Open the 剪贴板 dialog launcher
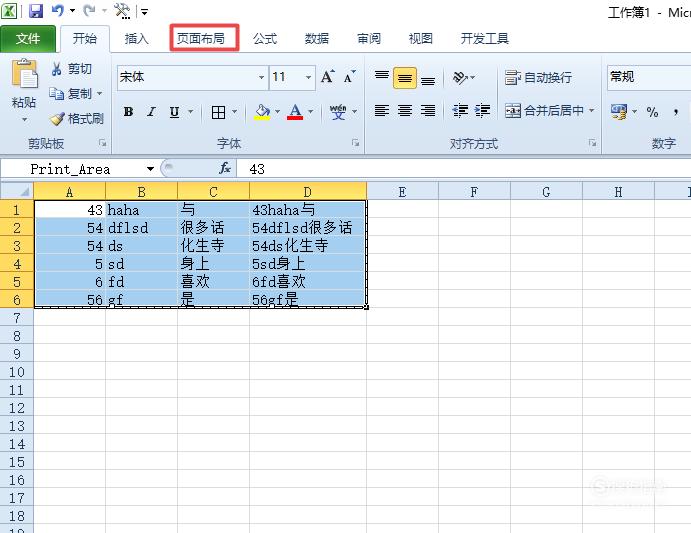The width and height of the screenshot is (691, 533). (x=102, y=143)
